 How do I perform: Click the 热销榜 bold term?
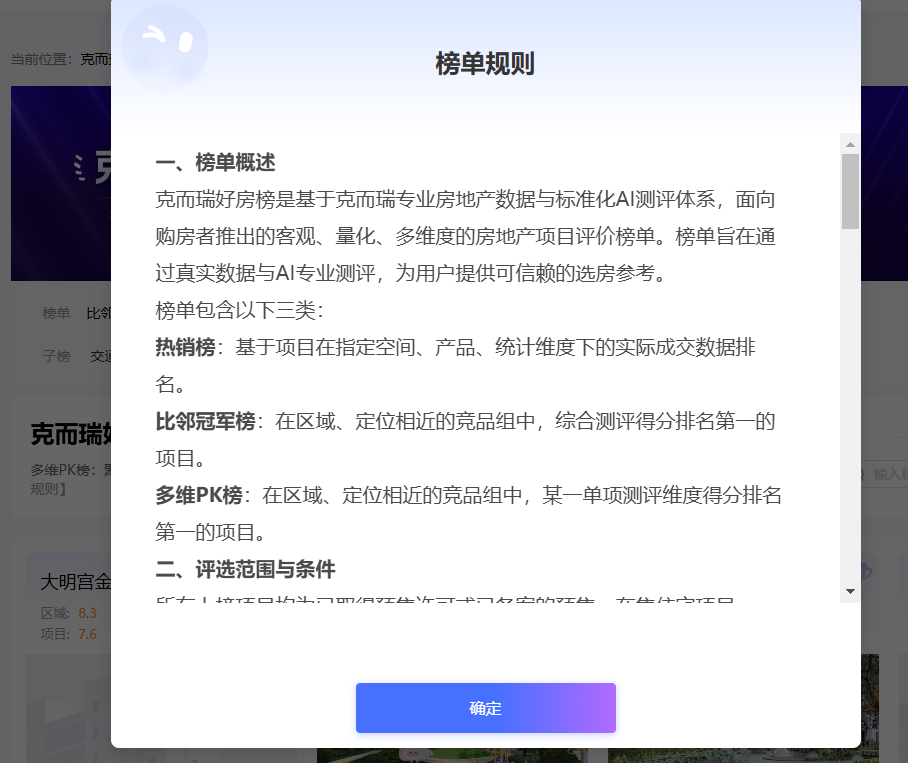[x=185, y=347]
